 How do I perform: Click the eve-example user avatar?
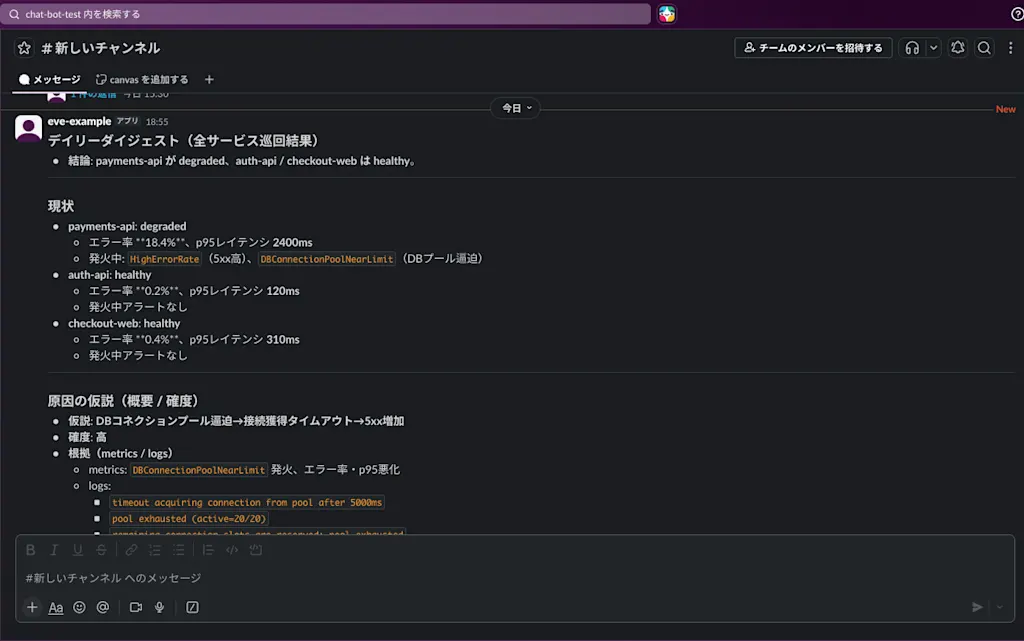[28, 128]
